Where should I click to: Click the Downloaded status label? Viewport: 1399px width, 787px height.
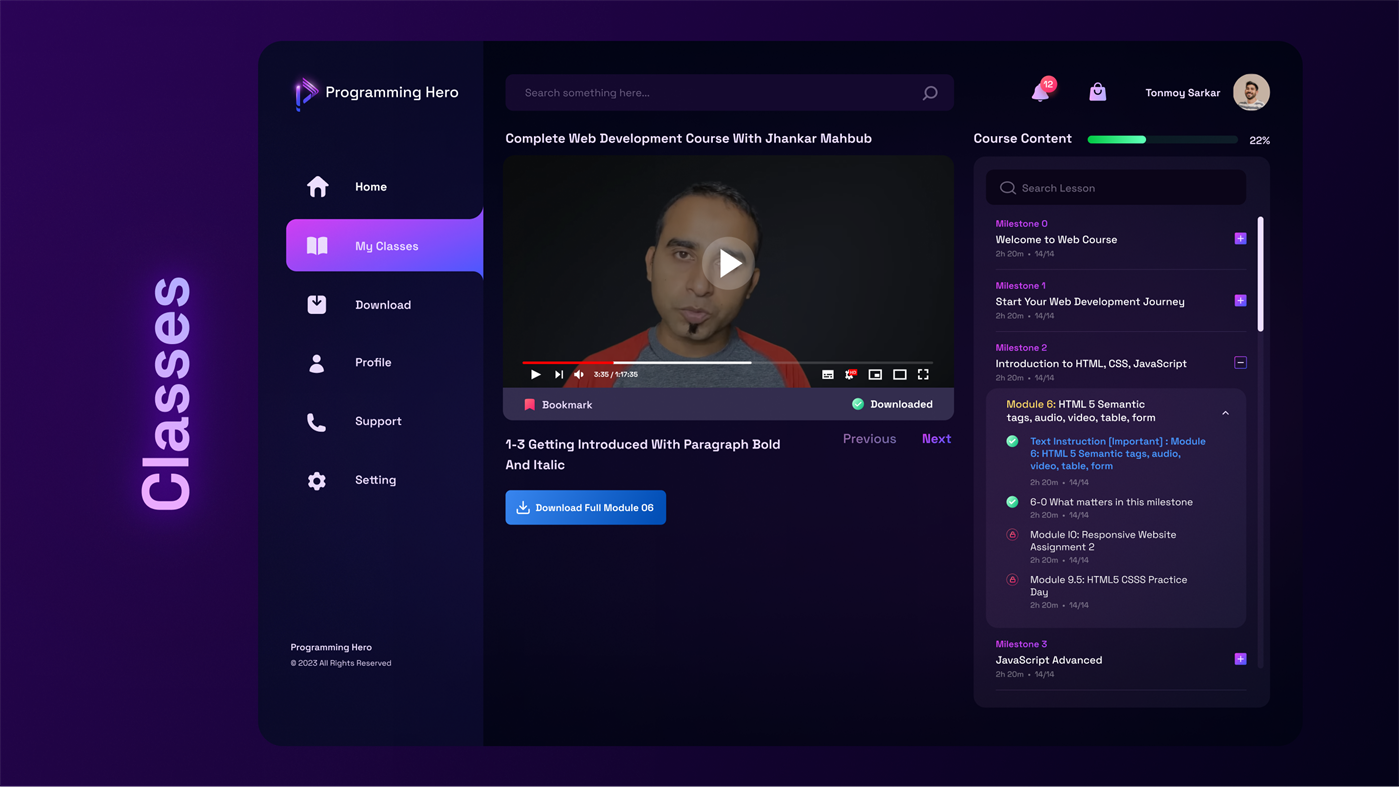click(901, 404)
